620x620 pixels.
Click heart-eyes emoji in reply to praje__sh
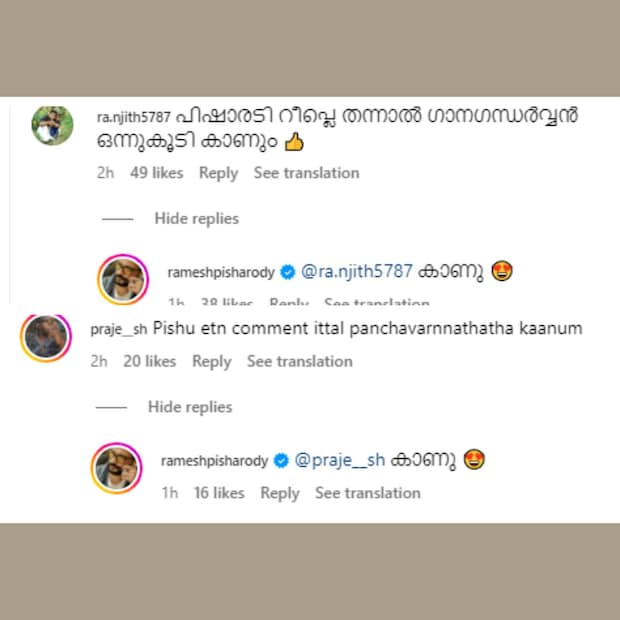tap(474, 459)
